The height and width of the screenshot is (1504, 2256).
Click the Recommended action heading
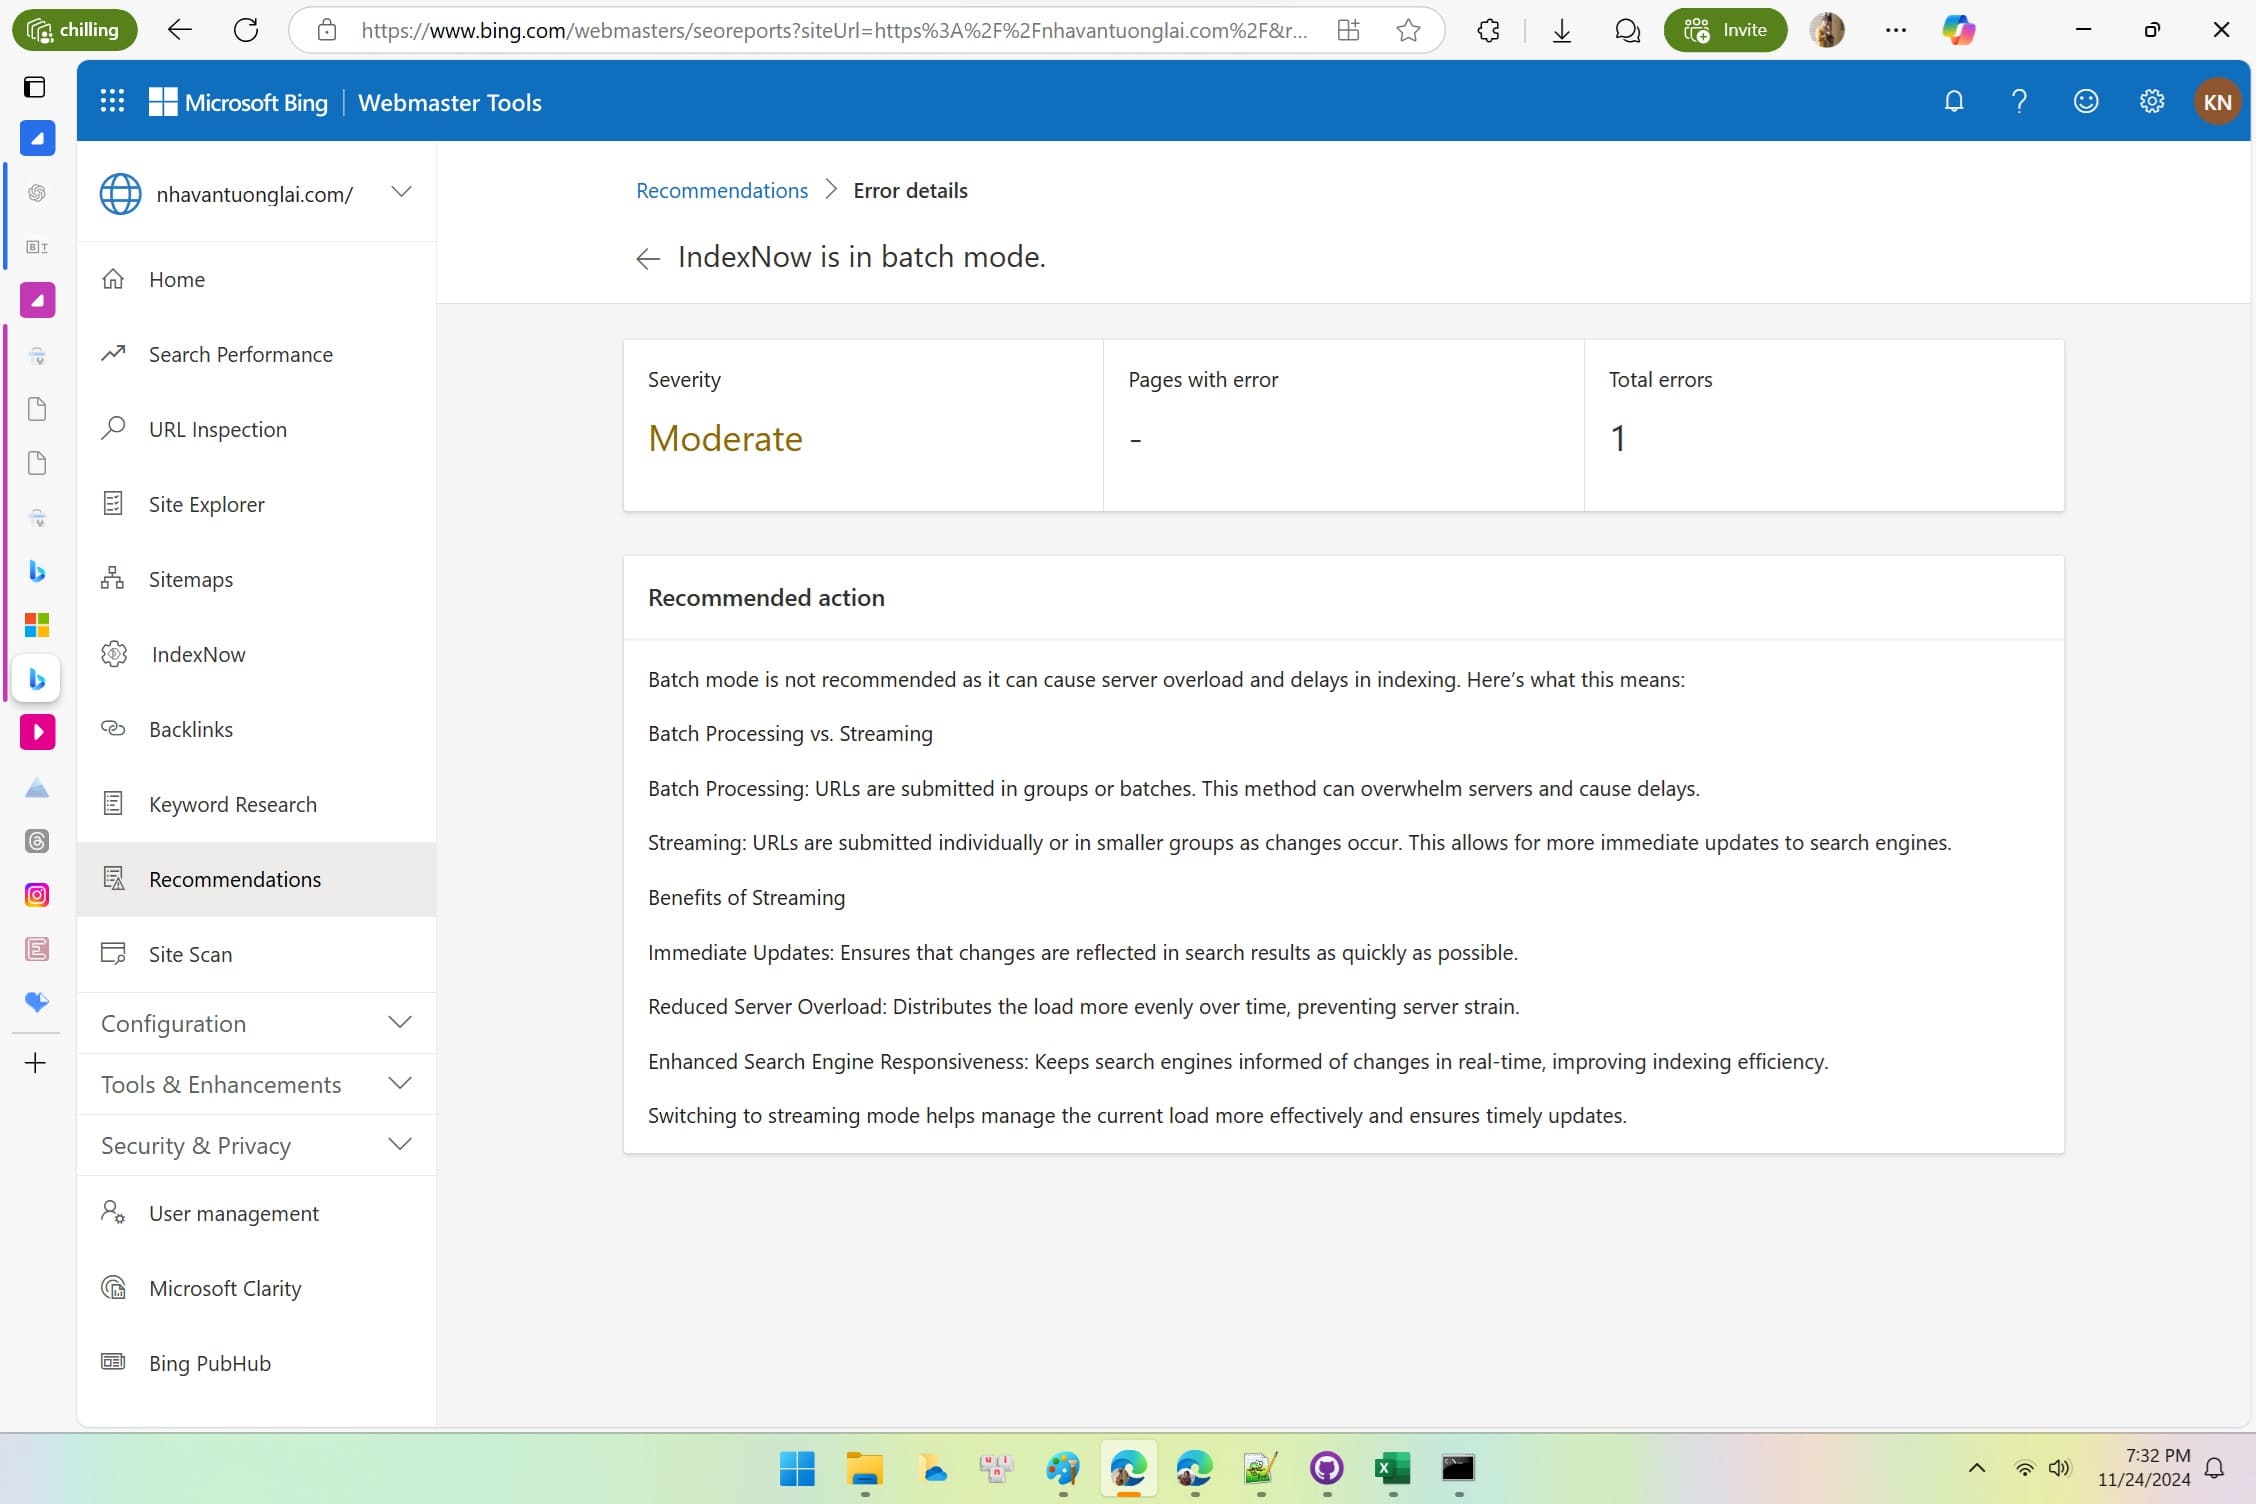pos(766,597)
